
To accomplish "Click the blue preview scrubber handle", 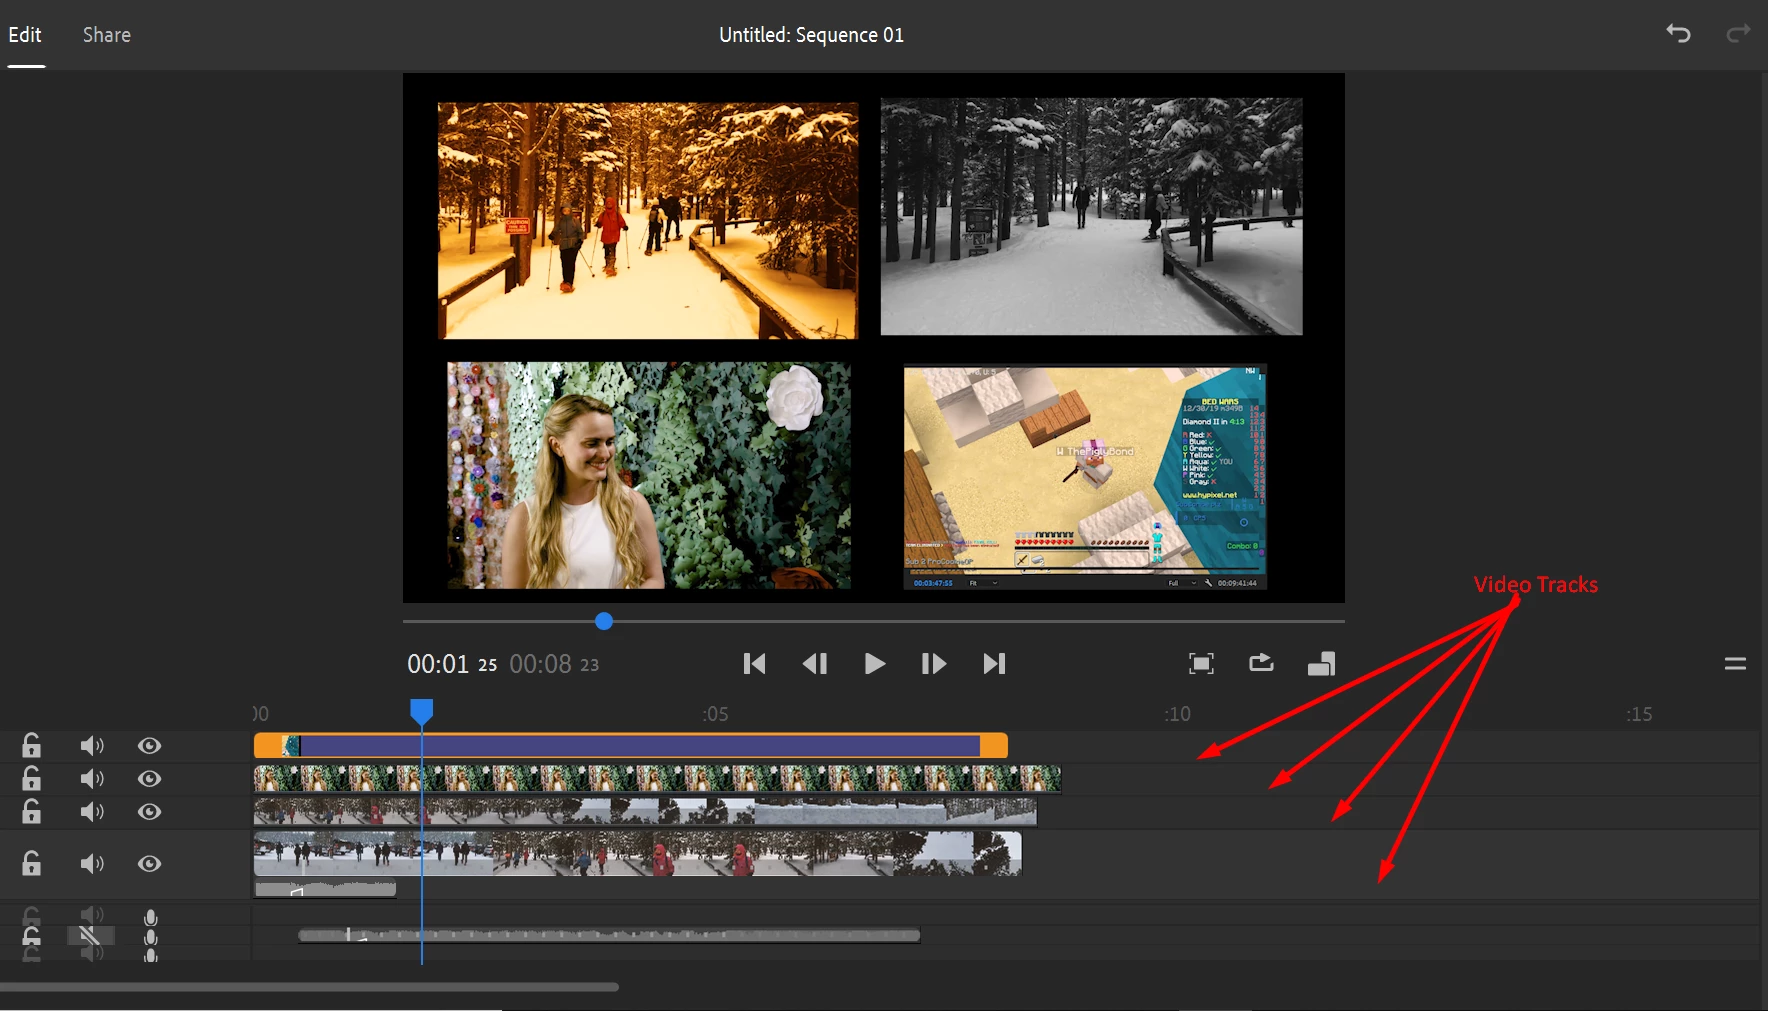I will point(604,621).
